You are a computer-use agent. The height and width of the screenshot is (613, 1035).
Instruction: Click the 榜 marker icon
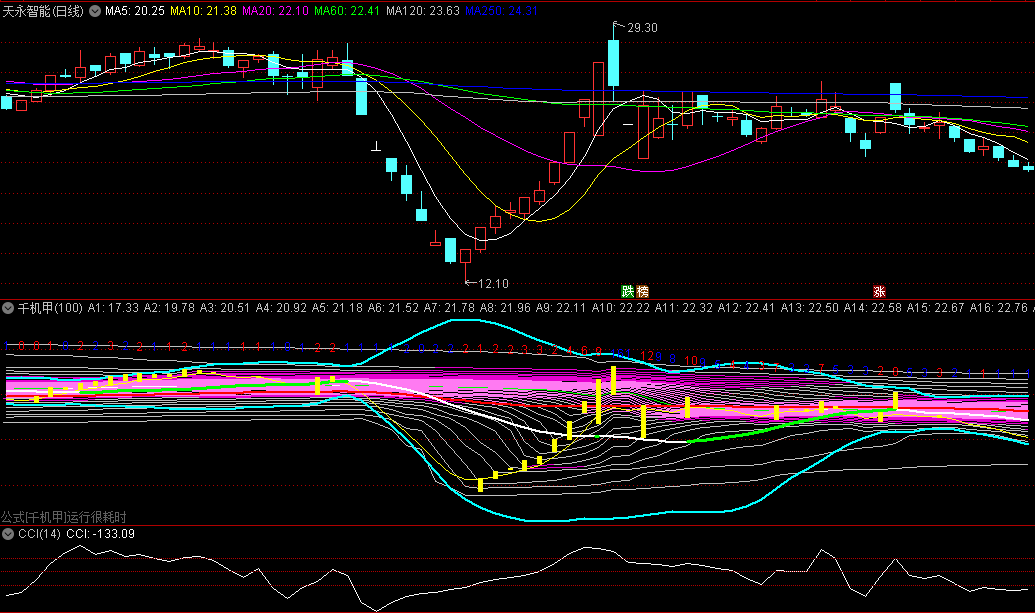(x=642, y=292)
